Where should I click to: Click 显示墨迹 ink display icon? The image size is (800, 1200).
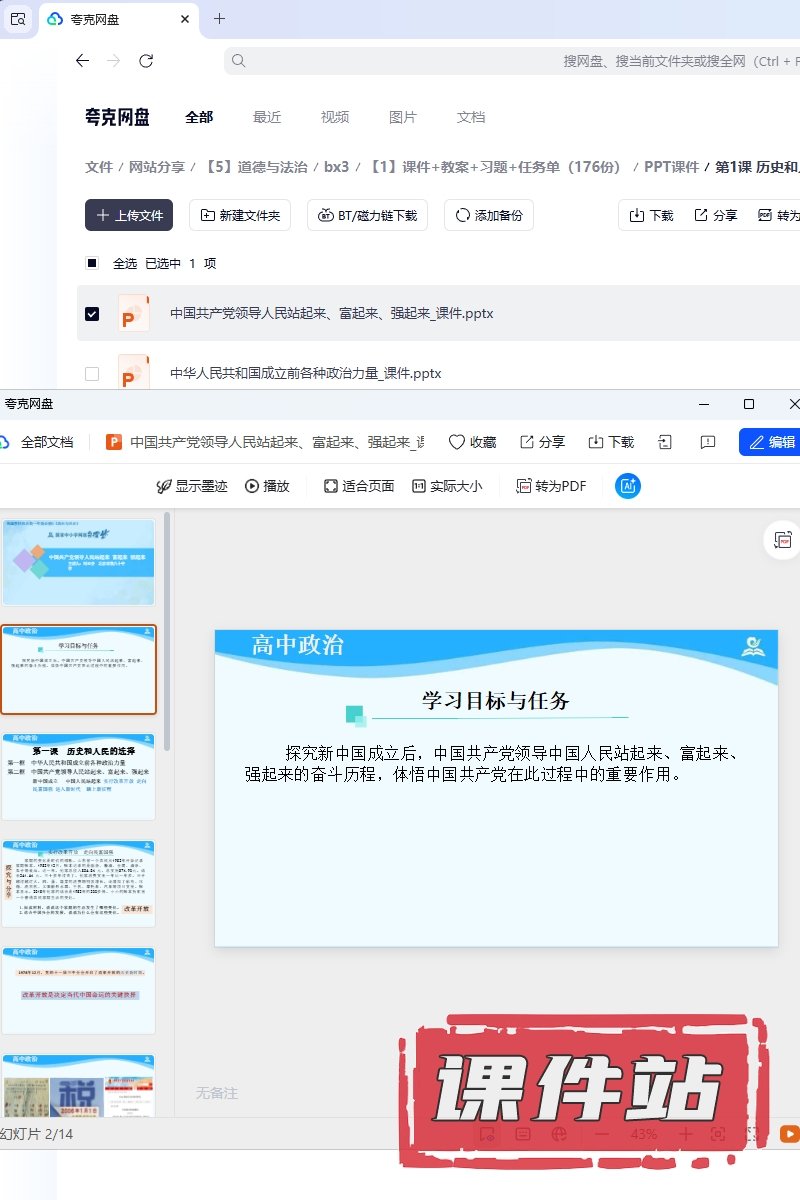pos(165,486)
